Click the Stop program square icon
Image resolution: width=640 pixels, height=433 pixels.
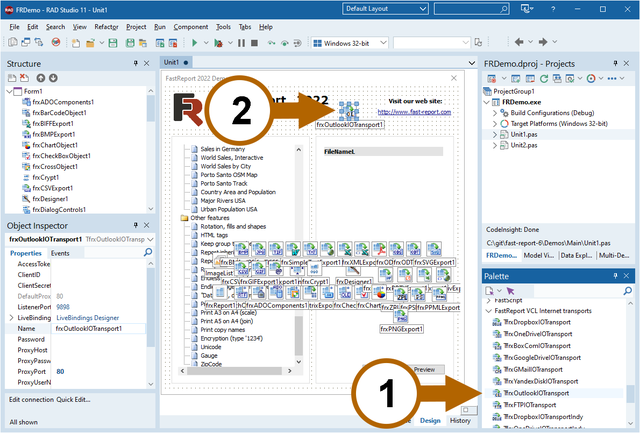(254, 43)
